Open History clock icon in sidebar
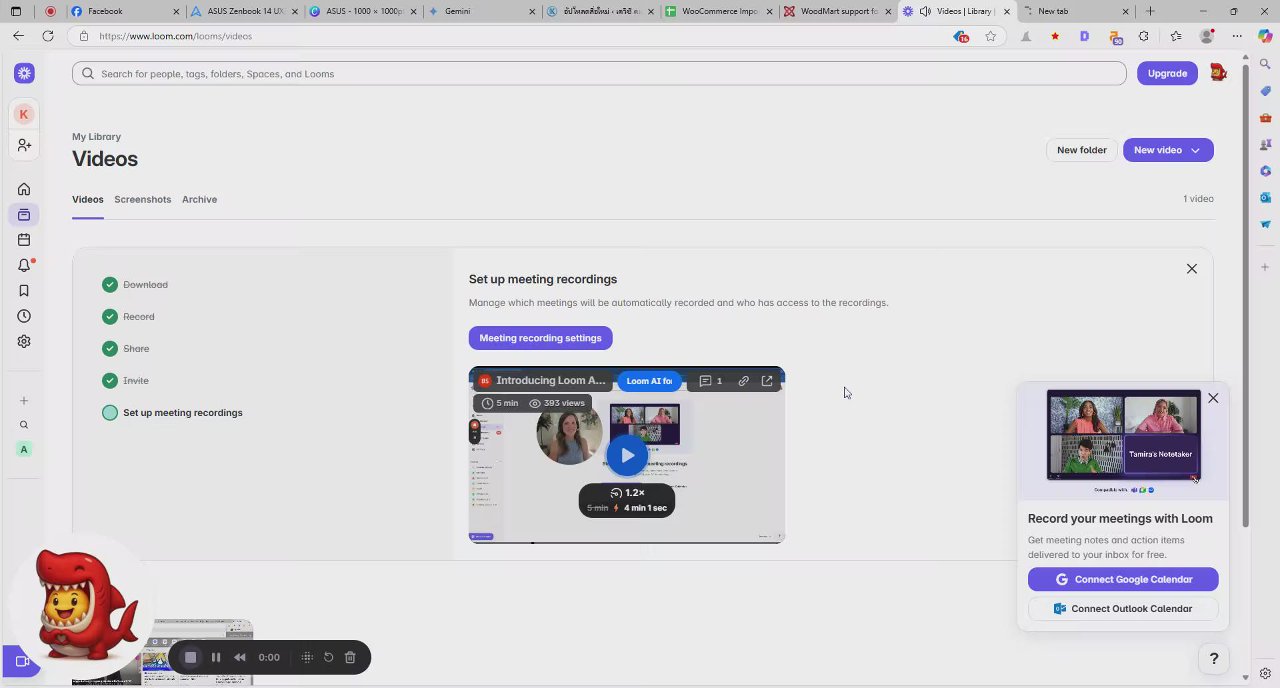 tap(24, 316)
